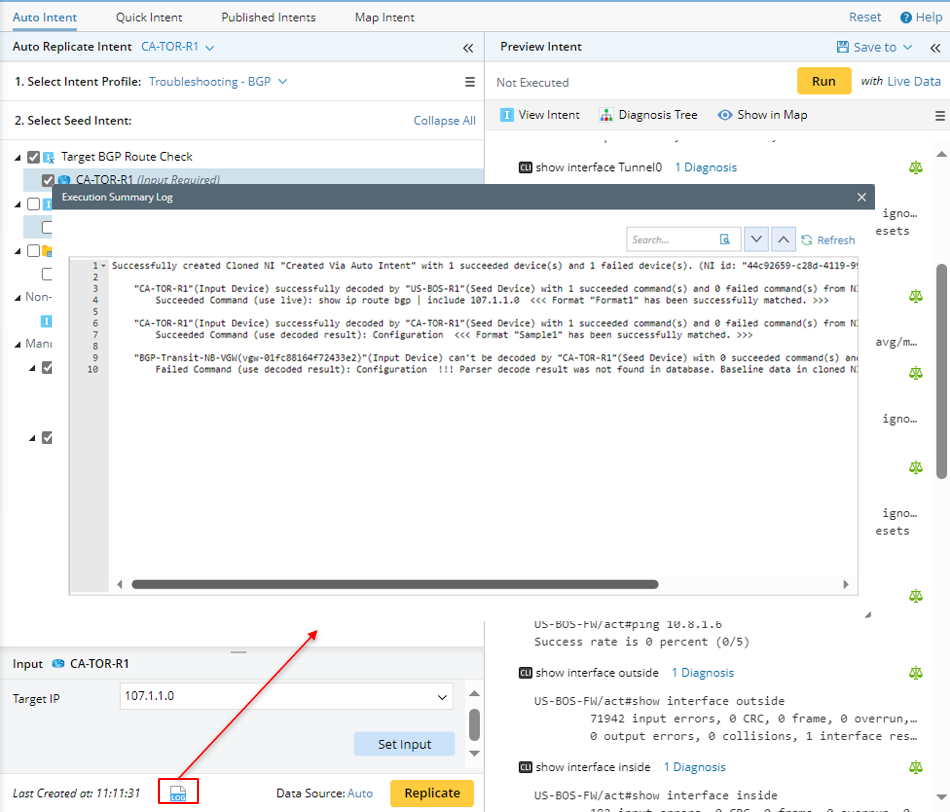This screenshot has width=950, height=812.
Task: Change Data Source Auto setting
Action: click(360, 793)
